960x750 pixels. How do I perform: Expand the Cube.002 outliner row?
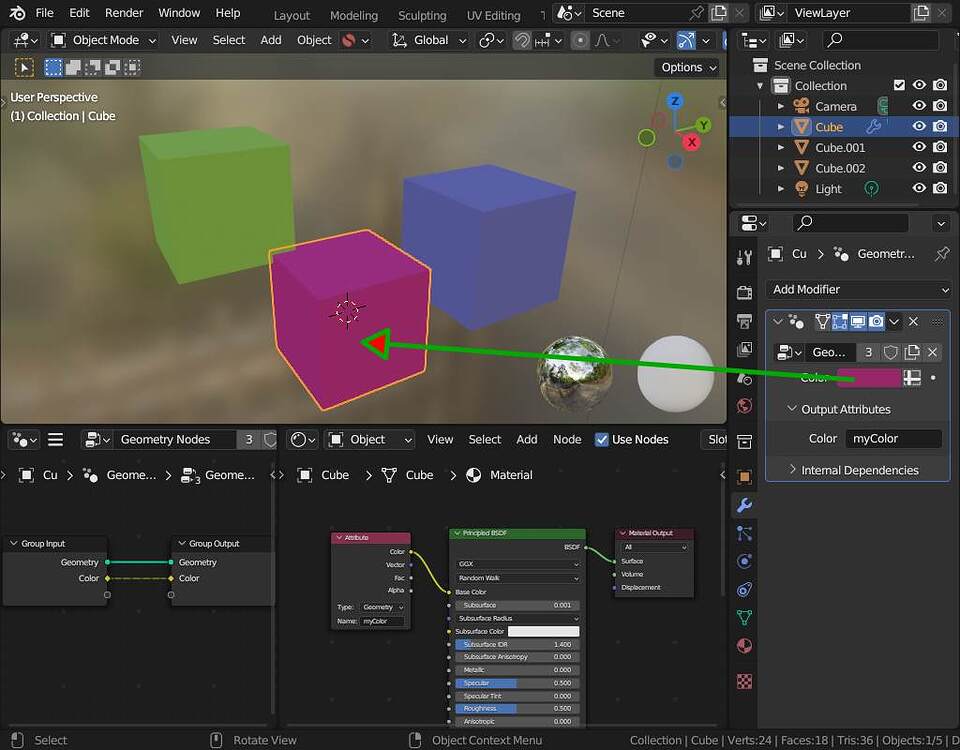click(x=781, y=168)
